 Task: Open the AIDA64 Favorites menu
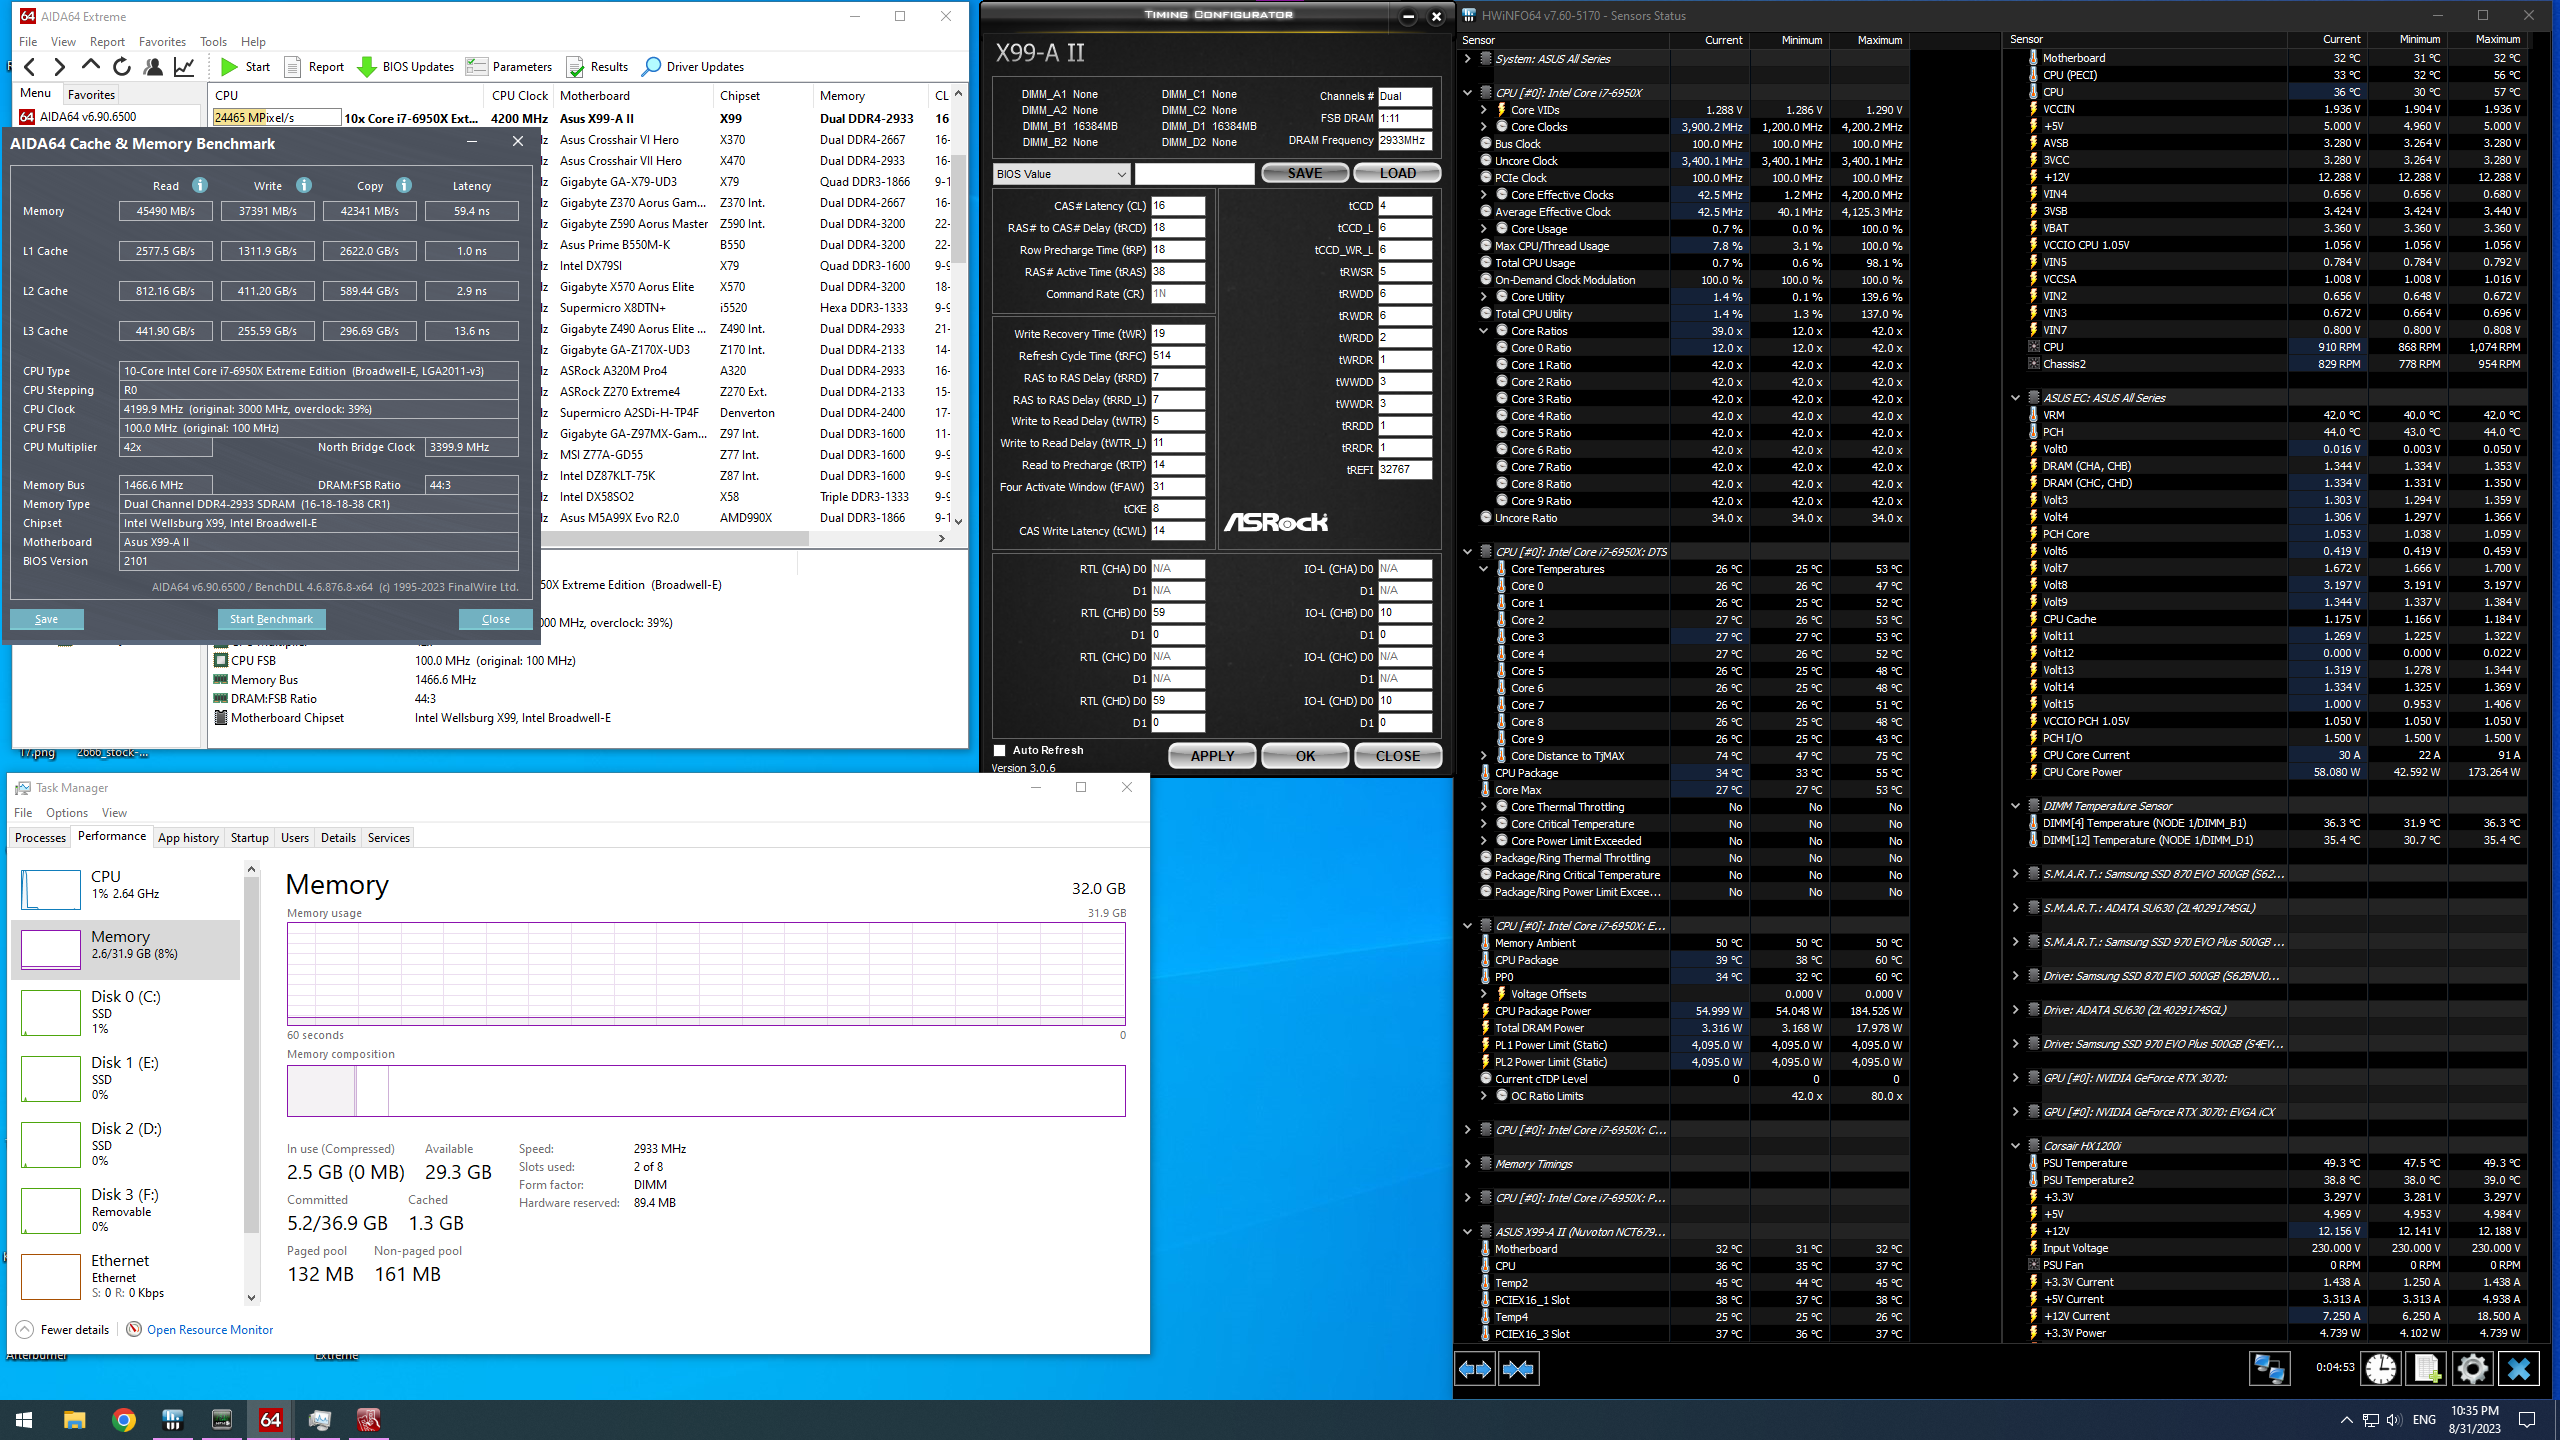pyautogui.click(x=162, y=42)
